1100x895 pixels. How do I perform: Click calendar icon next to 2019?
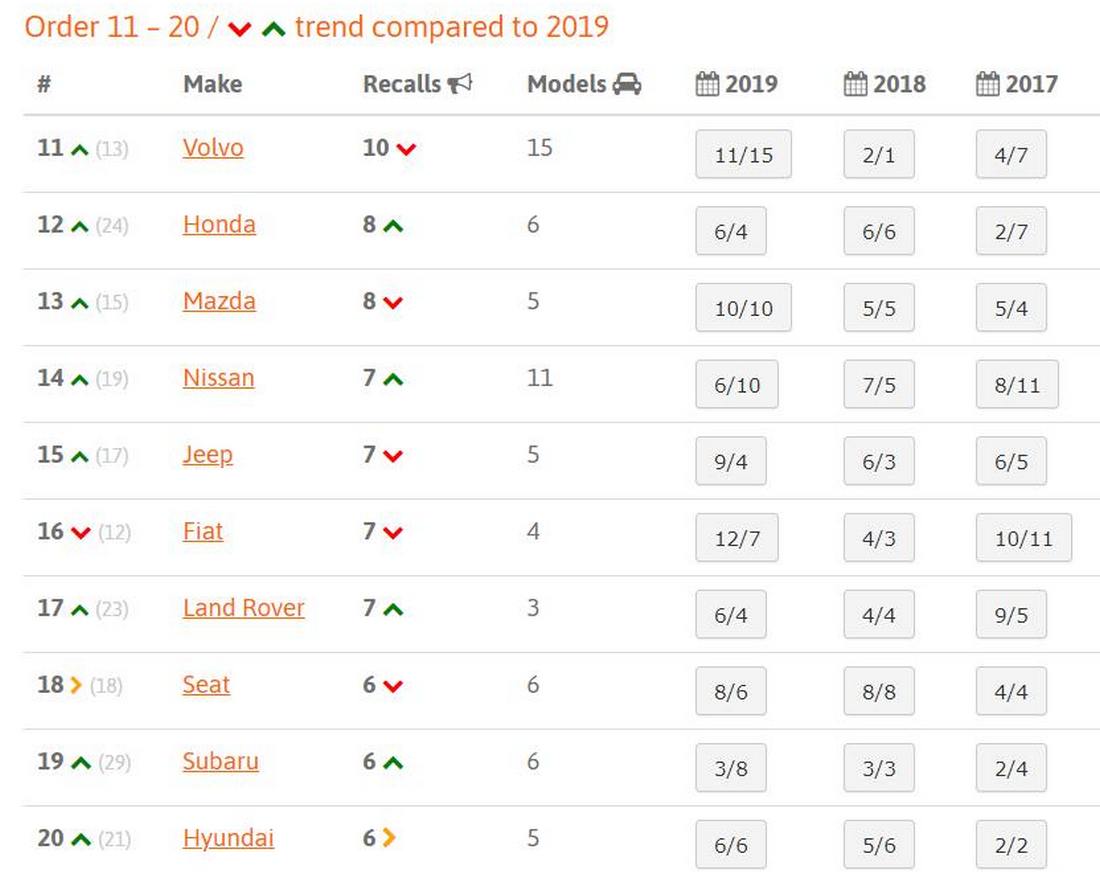(707, 84)
